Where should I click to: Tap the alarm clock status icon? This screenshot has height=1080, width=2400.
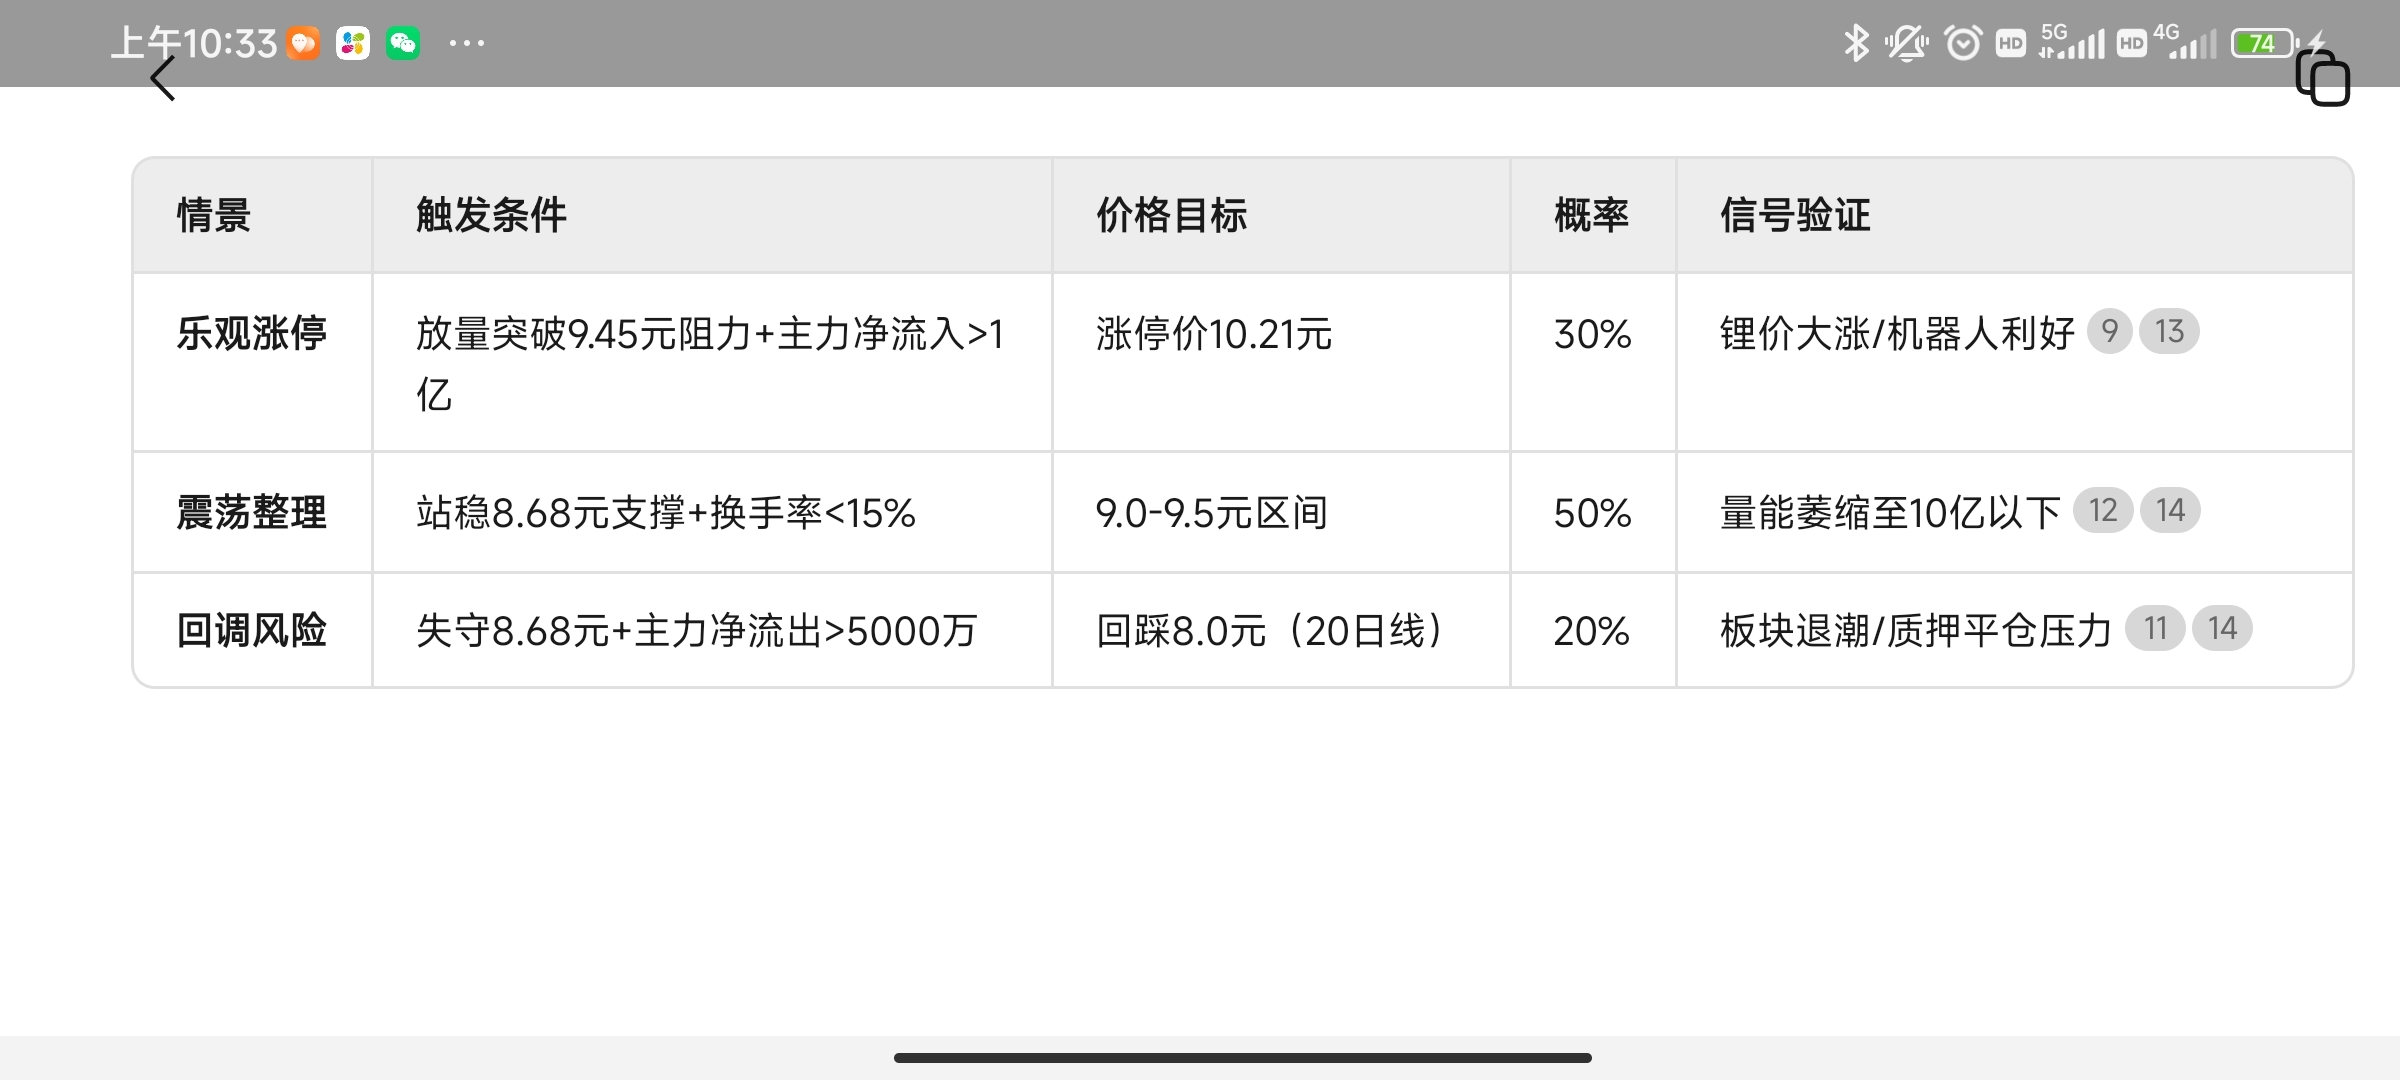(x=1962, y=43)
